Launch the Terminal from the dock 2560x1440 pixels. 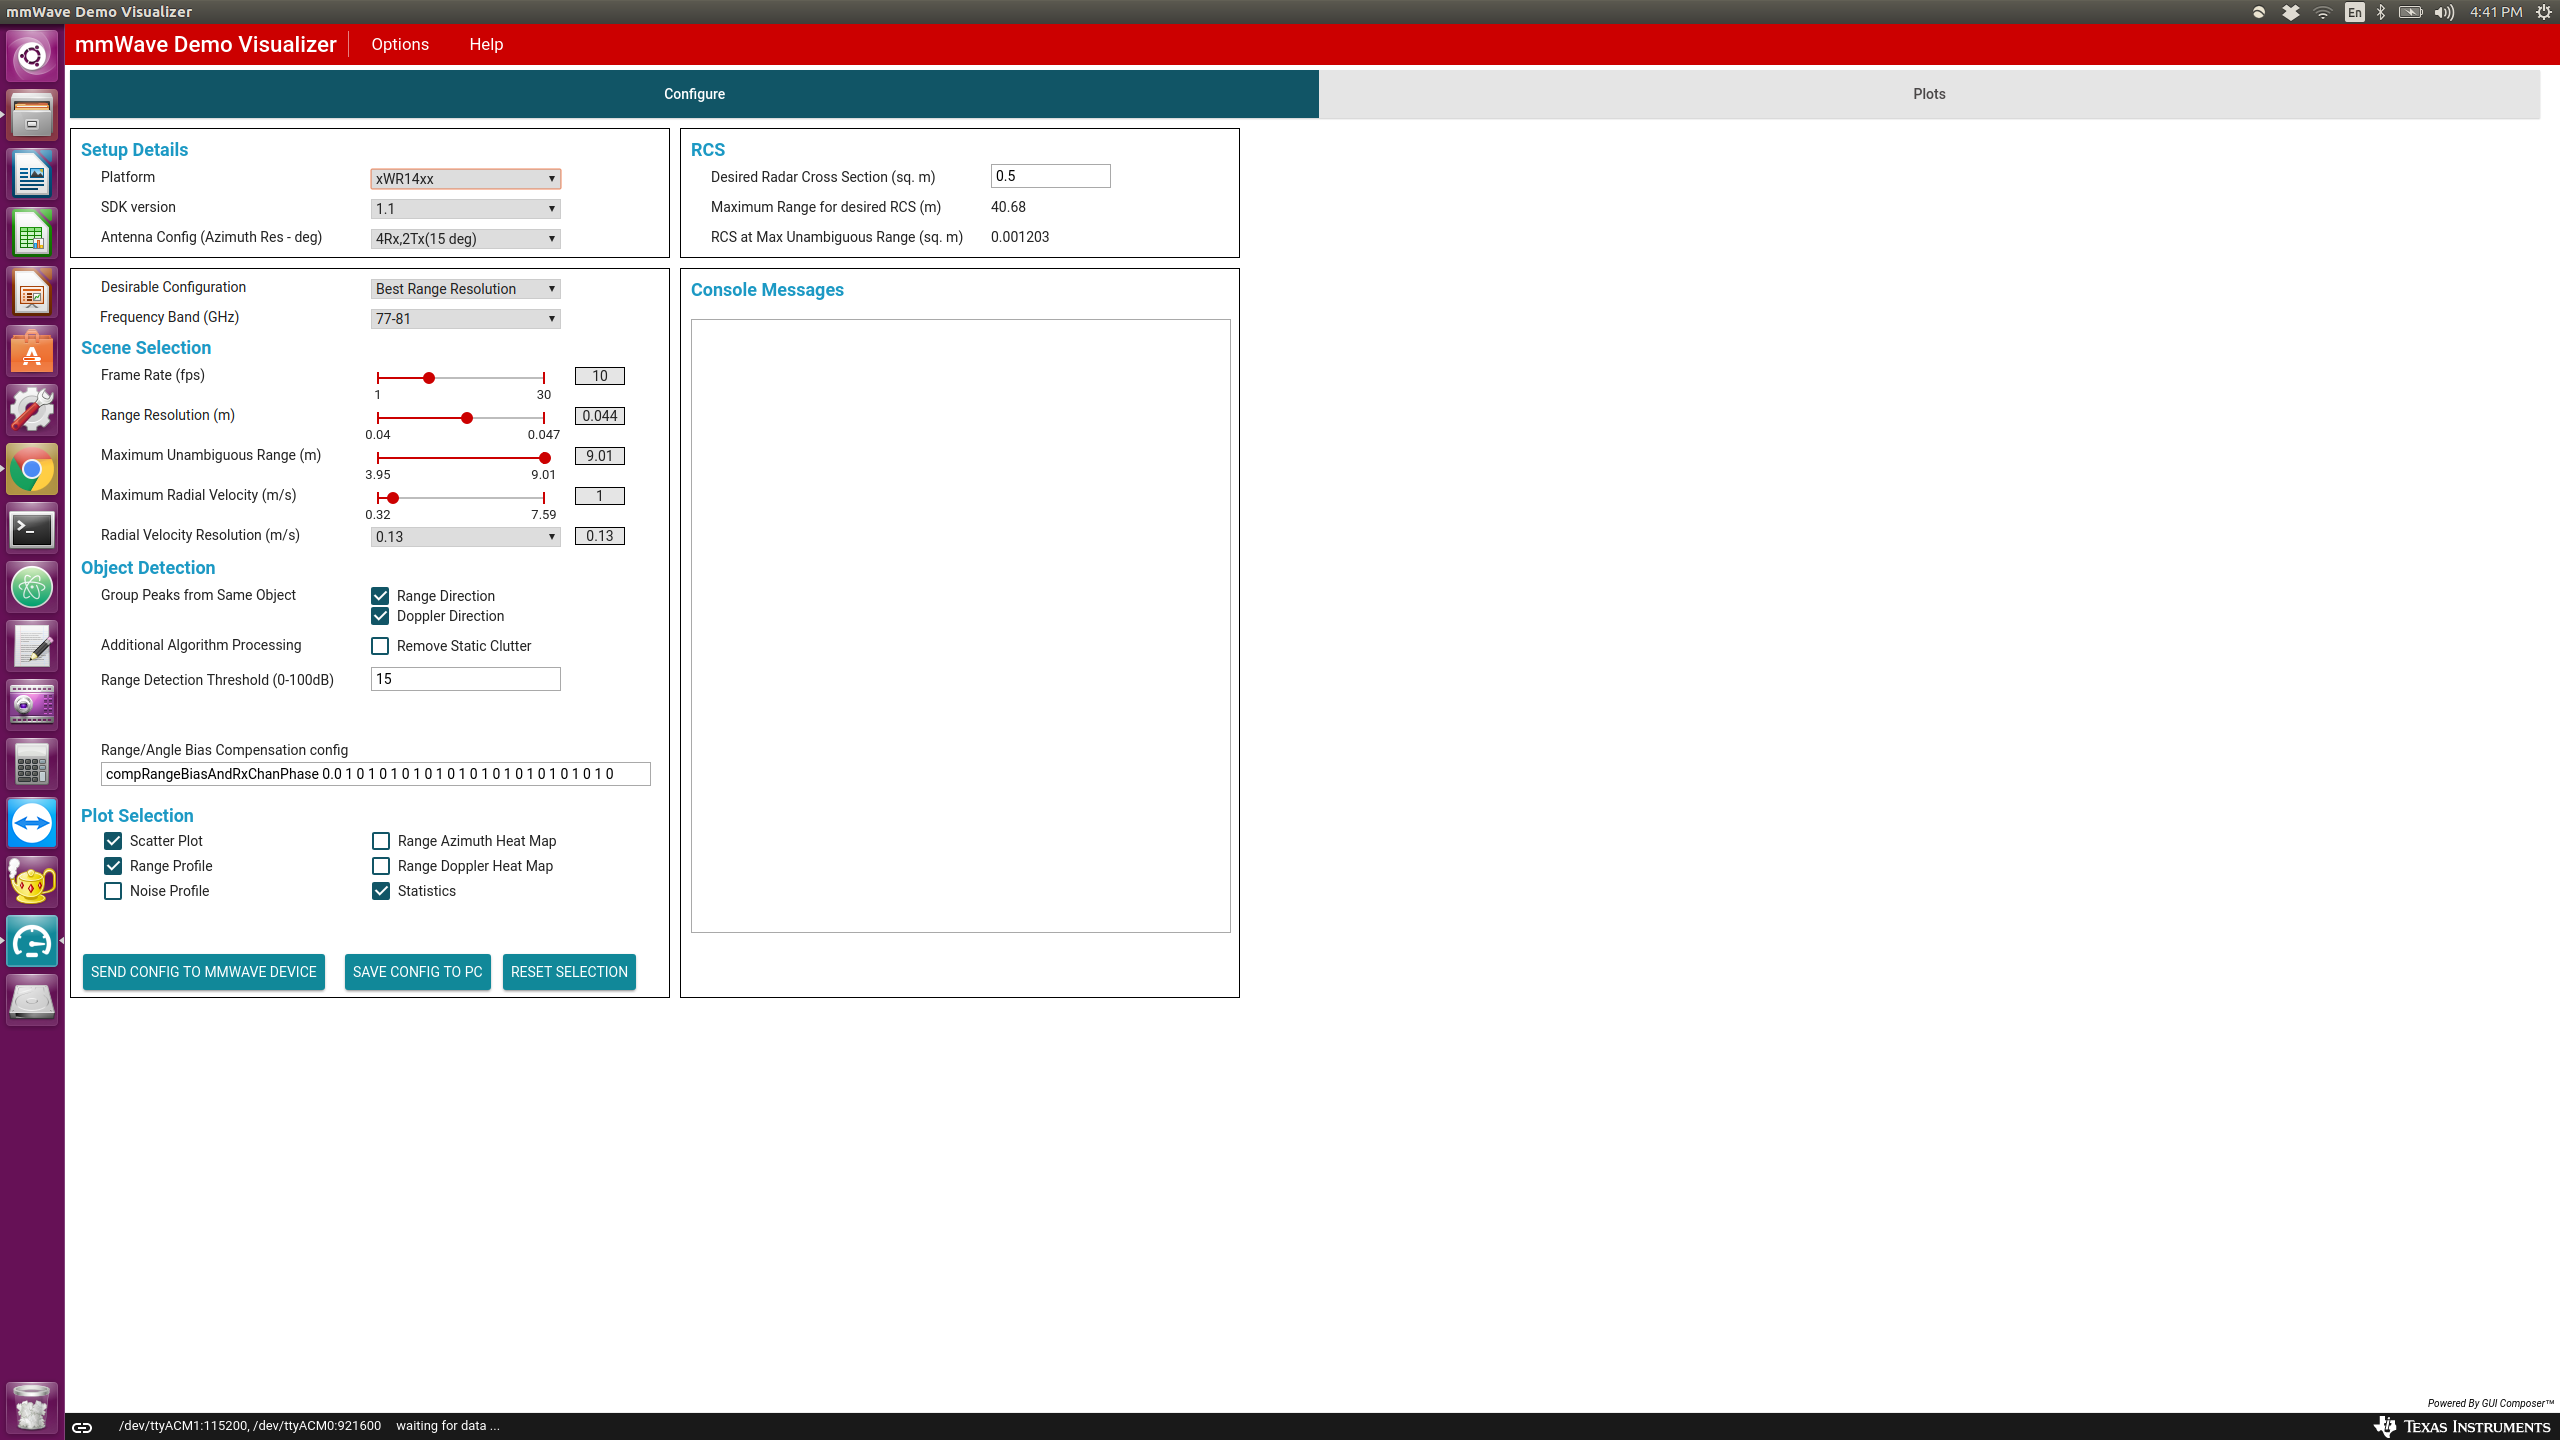(32, 529)
